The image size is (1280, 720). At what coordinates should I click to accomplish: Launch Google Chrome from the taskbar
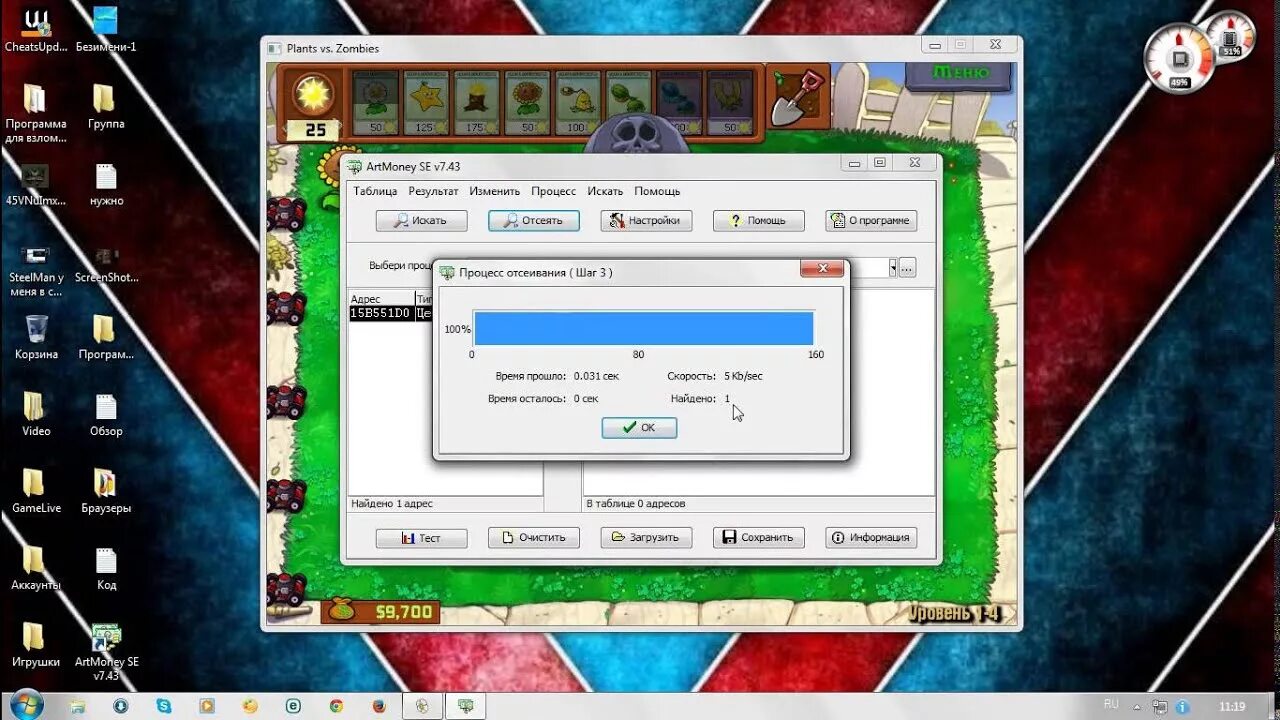[336, 706]
